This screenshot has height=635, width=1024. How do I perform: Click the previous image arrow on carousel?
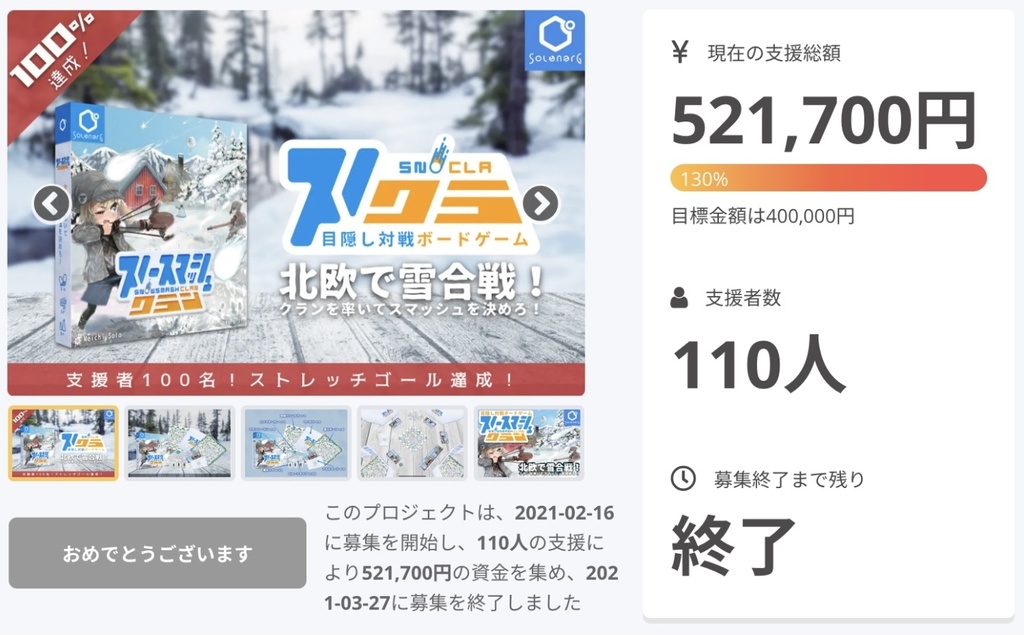(52, 204)
